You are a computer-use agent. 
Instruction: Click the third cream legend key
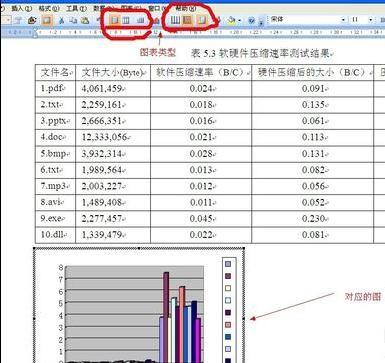pyautogui.click(x=228, y=288)
